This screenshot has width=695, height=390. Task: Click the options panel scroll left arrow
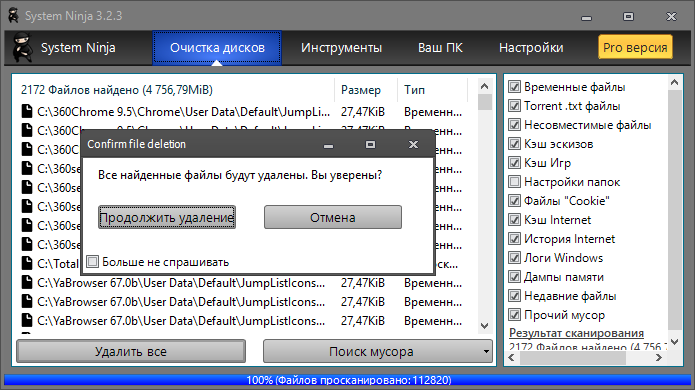[x=512, y=358]
